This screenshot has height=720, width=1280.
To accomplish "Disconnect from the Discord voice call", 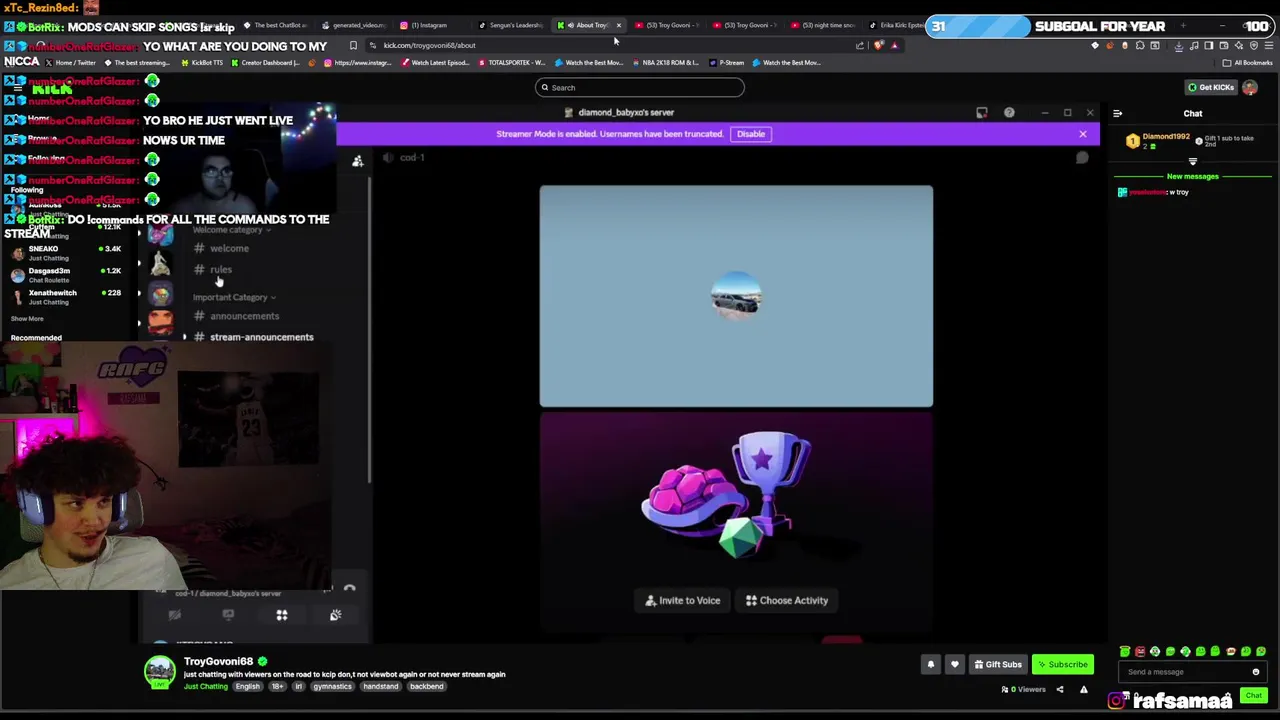I will [x=349, y=589].
